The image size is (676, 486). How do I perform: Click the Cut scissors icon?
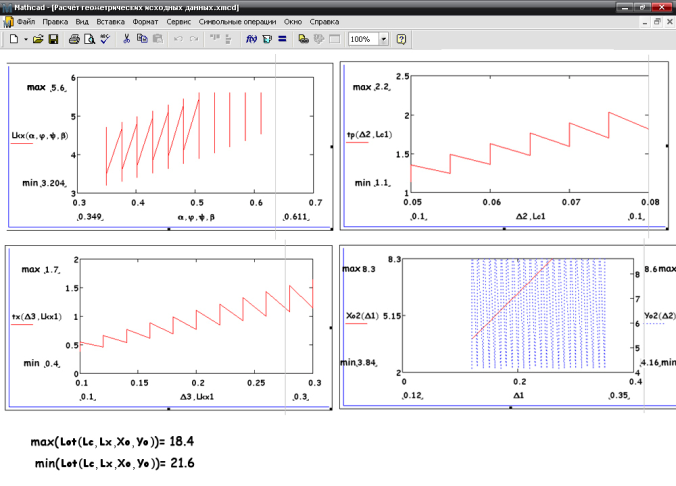coord(127,39)
